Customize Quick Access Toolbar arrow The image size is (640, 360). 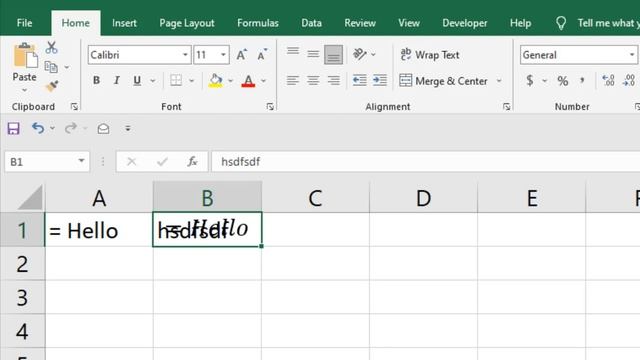pyautogui.click(x=128, y=129)
